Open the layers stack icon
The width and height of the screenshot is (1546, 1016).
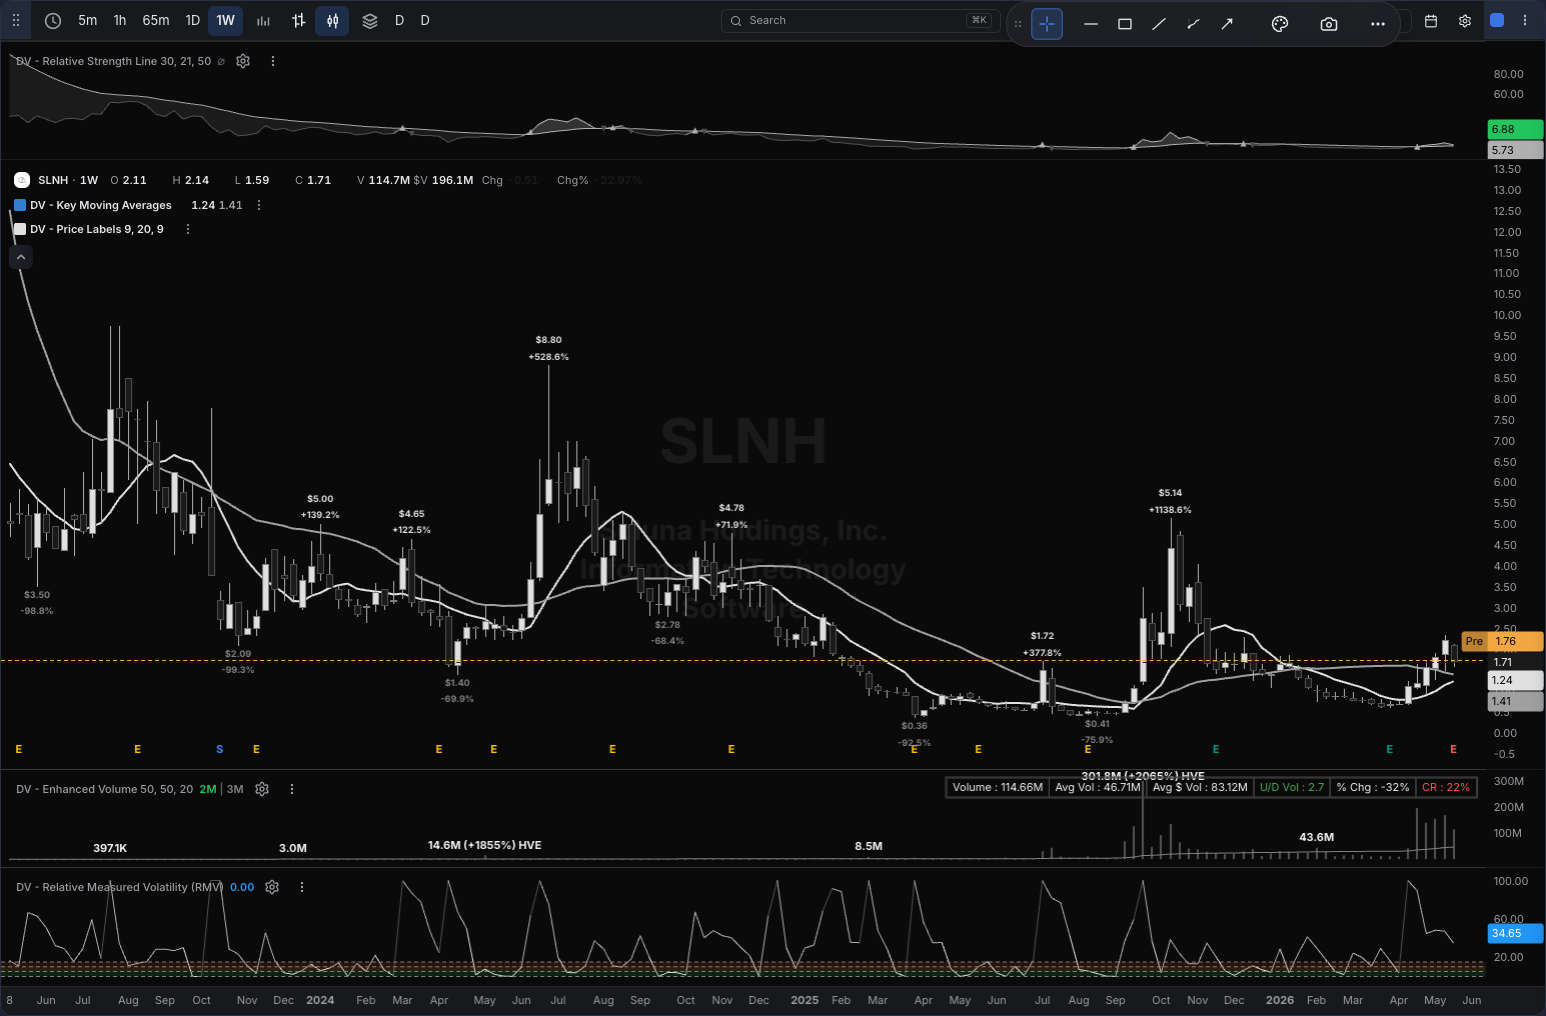click(x=370, y=20)
